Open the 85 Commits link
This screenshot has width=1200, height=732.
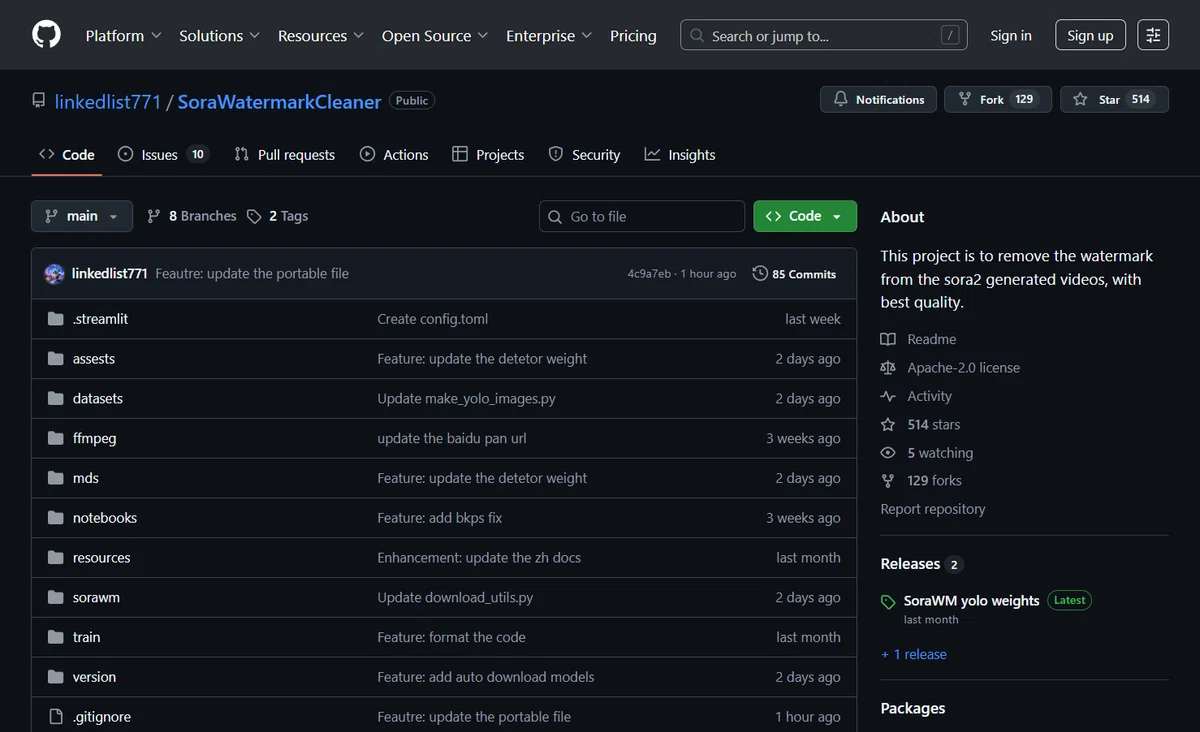click(x=794, y=273)
